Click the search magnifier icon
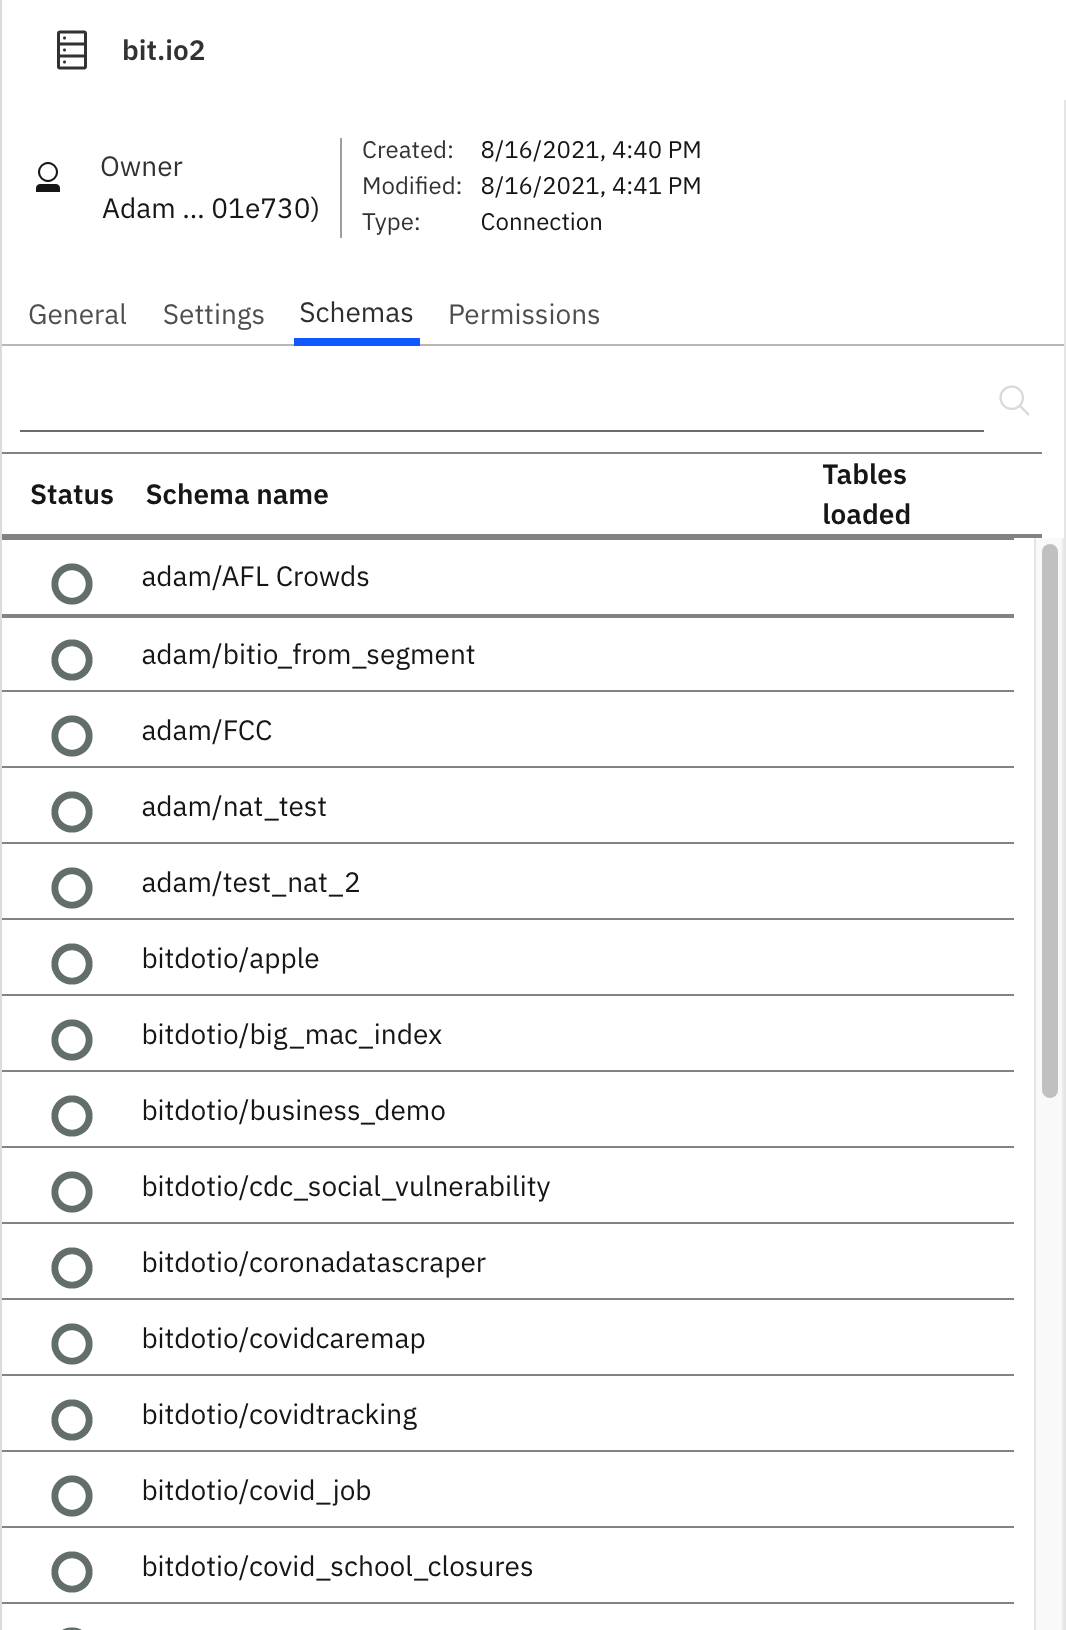 (1014, 400)
